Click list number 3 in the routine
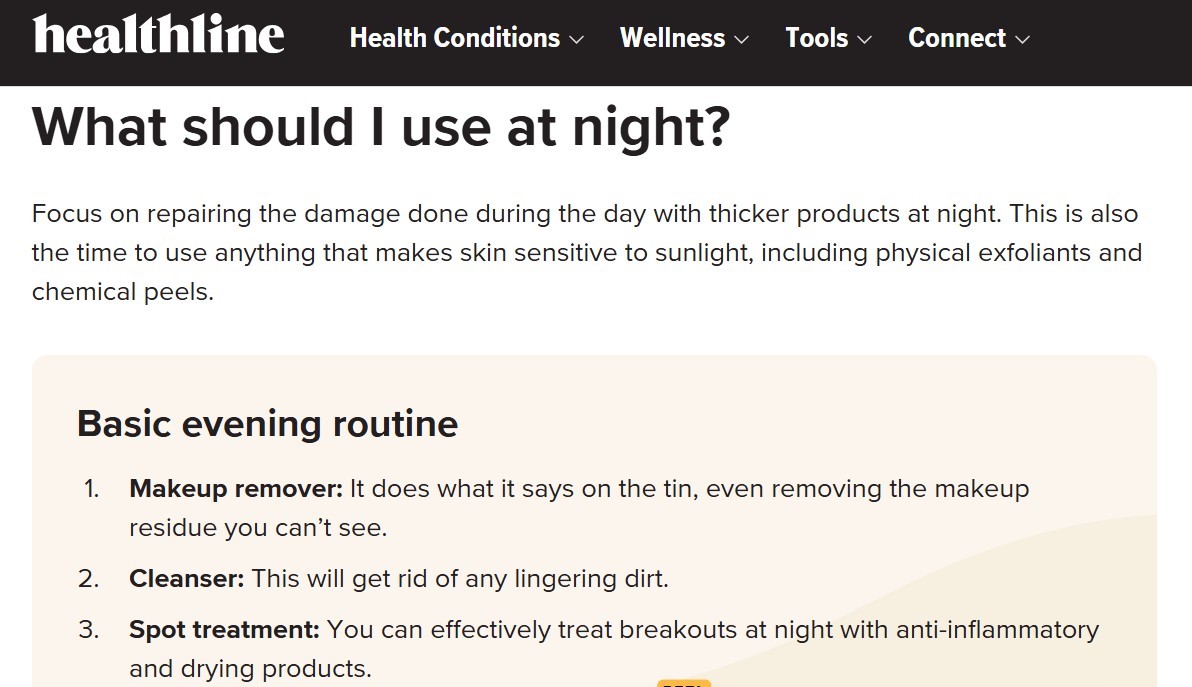 click(x=88, y=630)
